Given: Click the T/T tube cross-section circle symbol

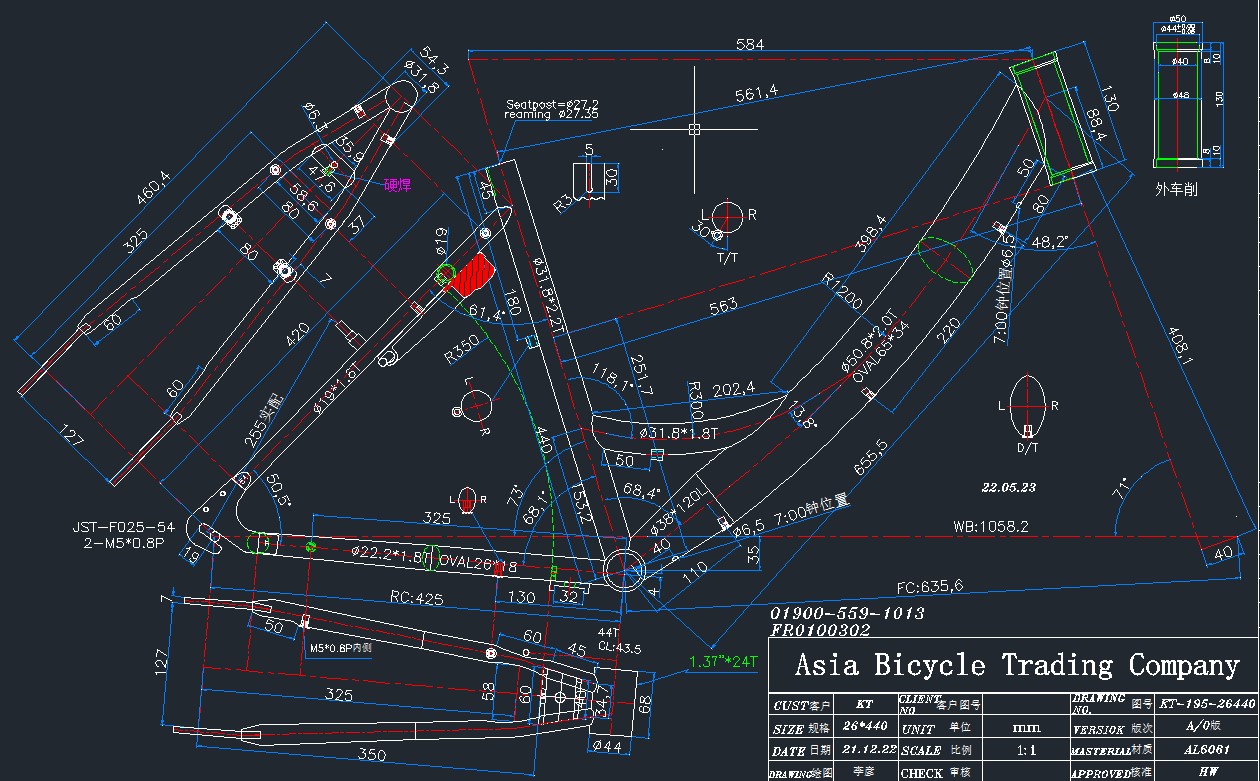Looking at the screenshot, I should (727, 215).
